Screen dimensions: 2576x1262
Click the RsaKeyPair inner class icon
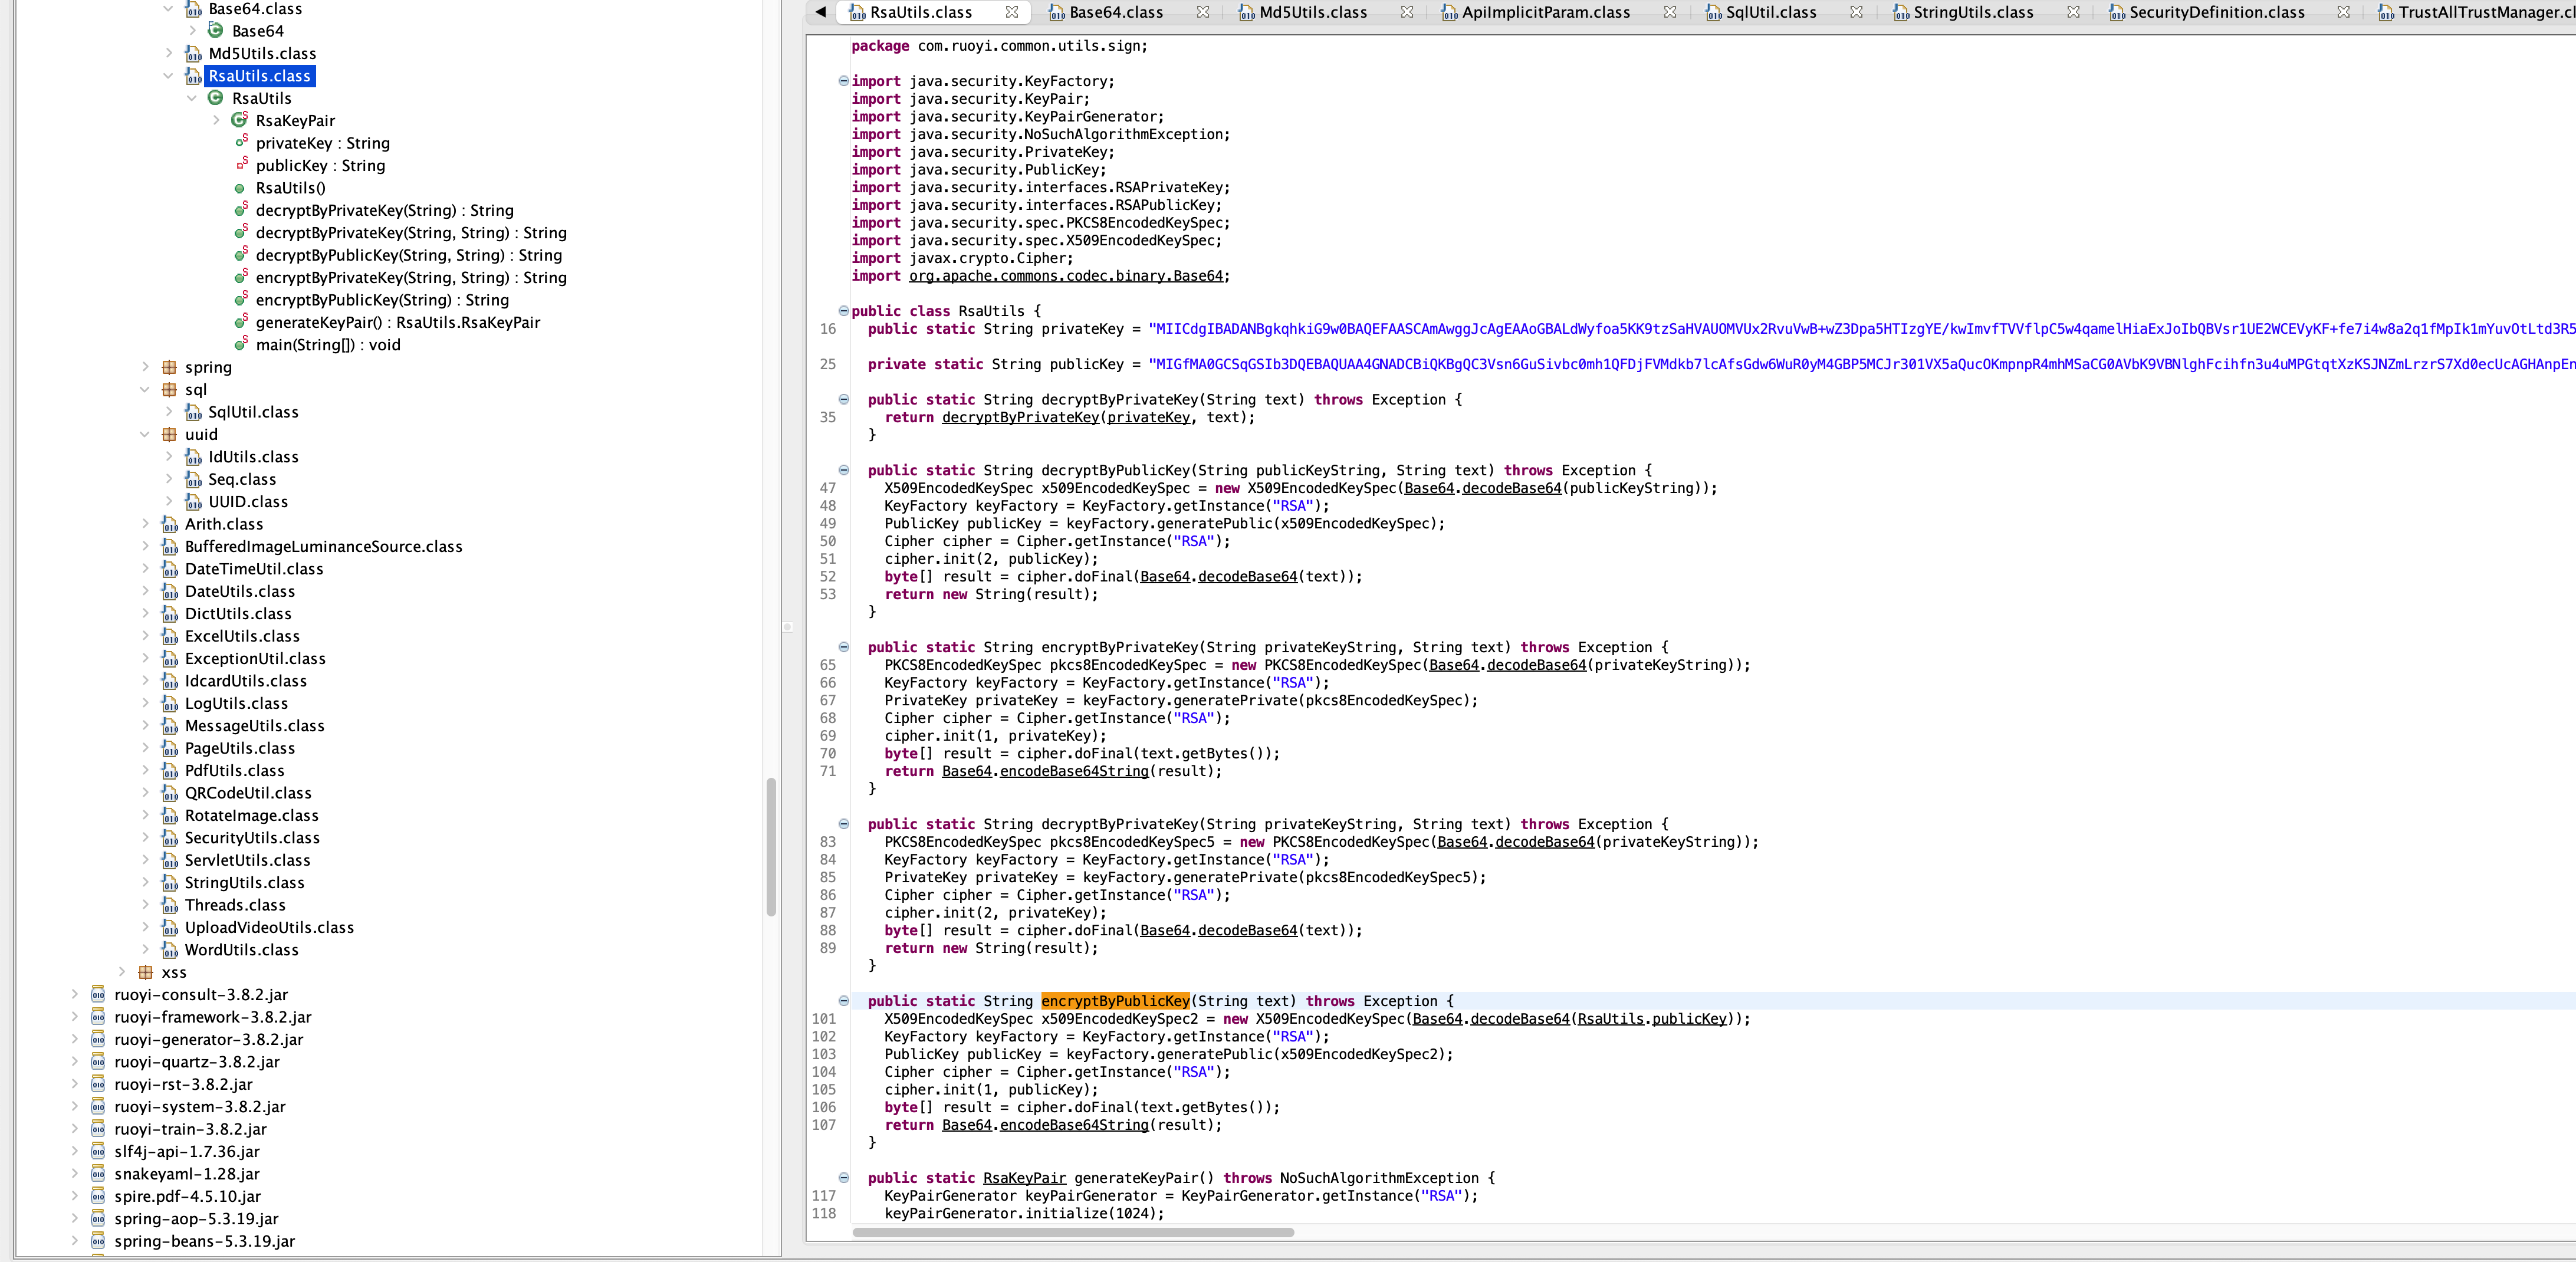click(x=239, y=120)
